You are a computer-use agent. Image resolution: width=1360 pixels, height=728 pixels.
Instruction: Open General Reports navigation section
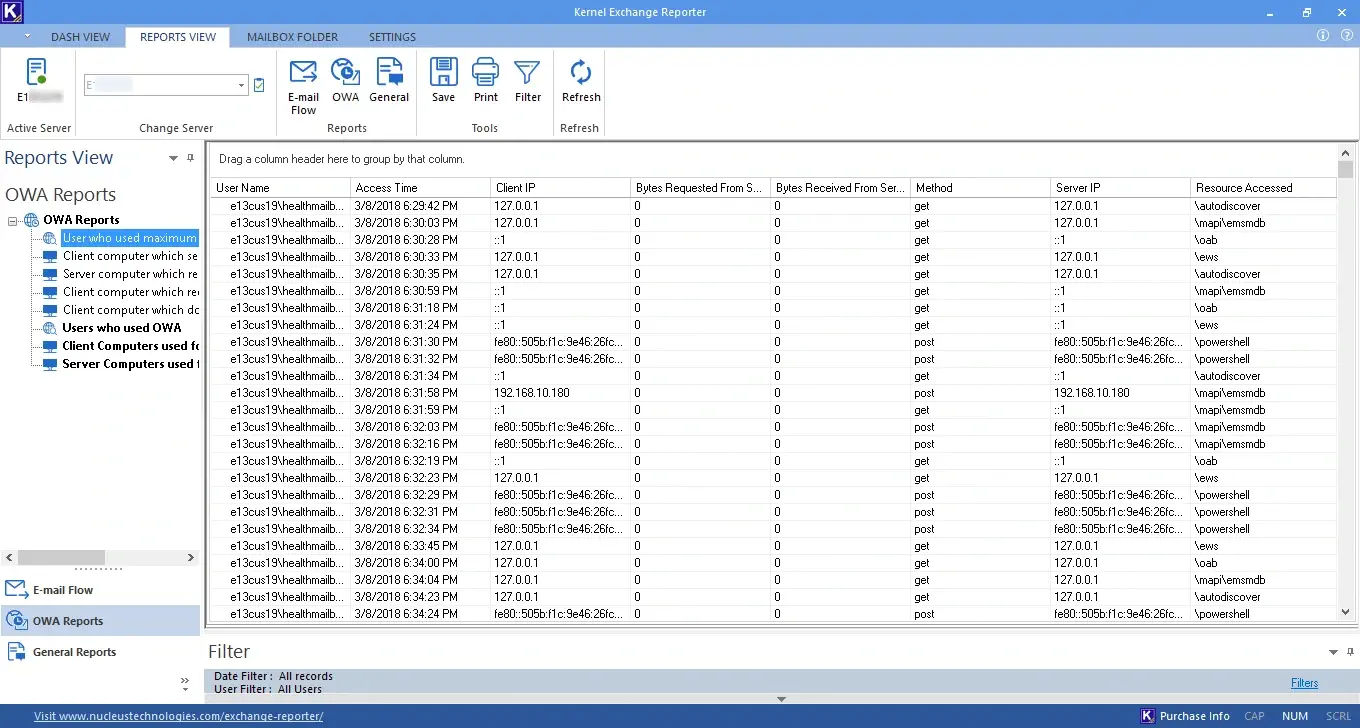101,652
